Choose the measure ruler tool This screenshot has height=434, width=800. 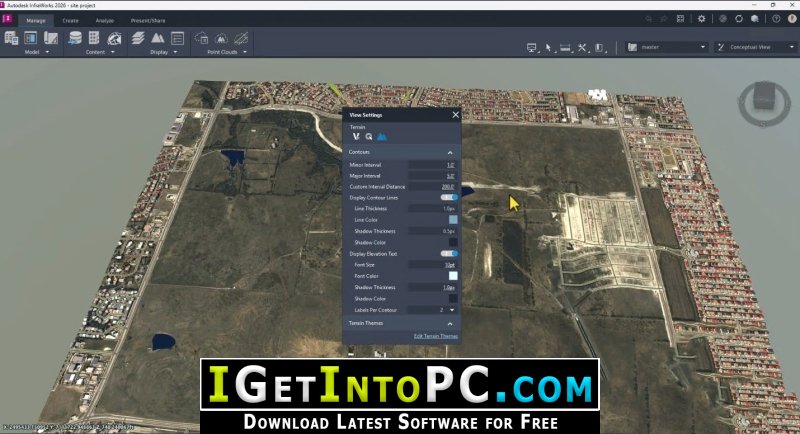point(565,47)
